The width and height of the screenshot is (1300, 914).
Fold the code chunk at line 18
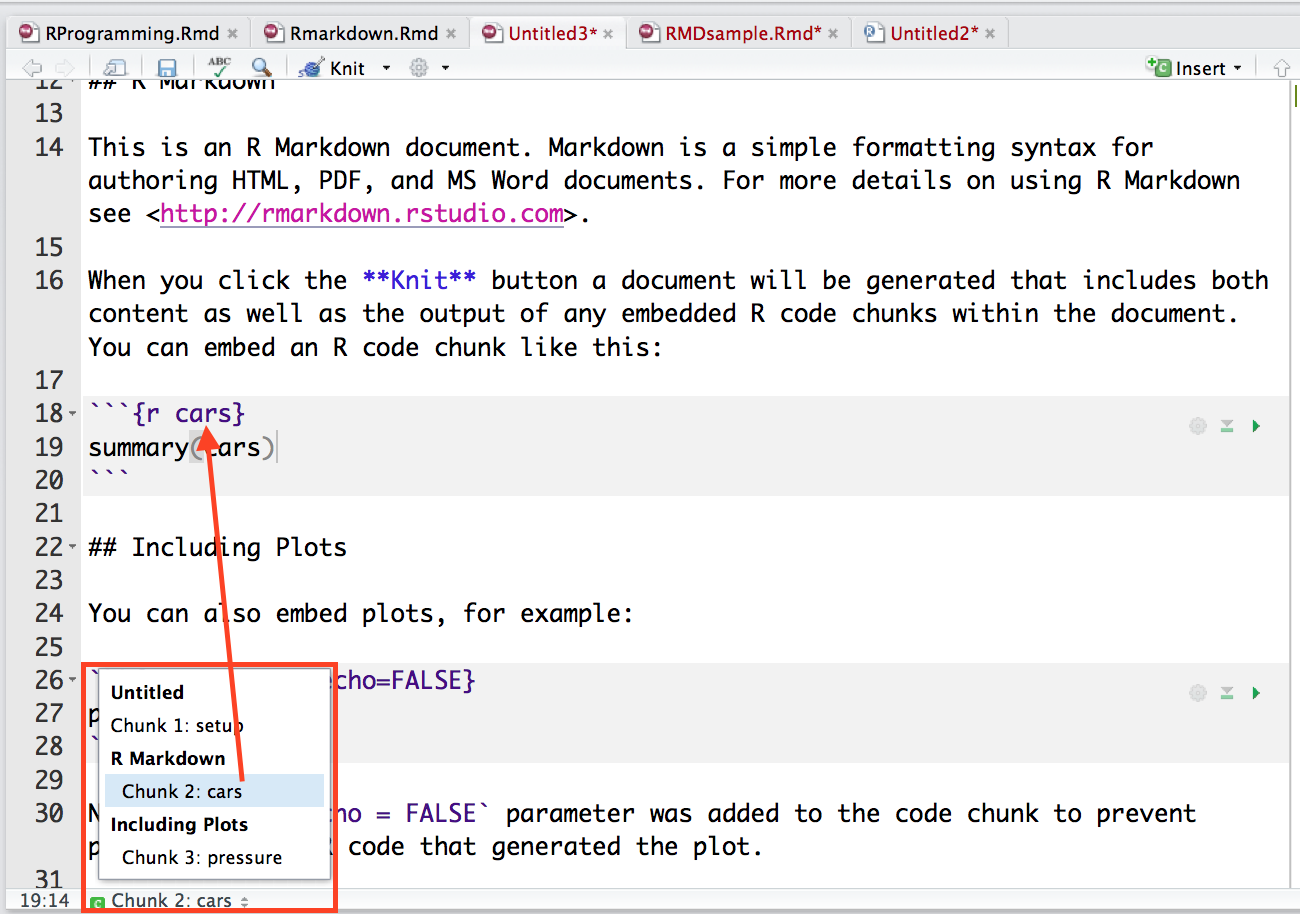tap(72, 414)
